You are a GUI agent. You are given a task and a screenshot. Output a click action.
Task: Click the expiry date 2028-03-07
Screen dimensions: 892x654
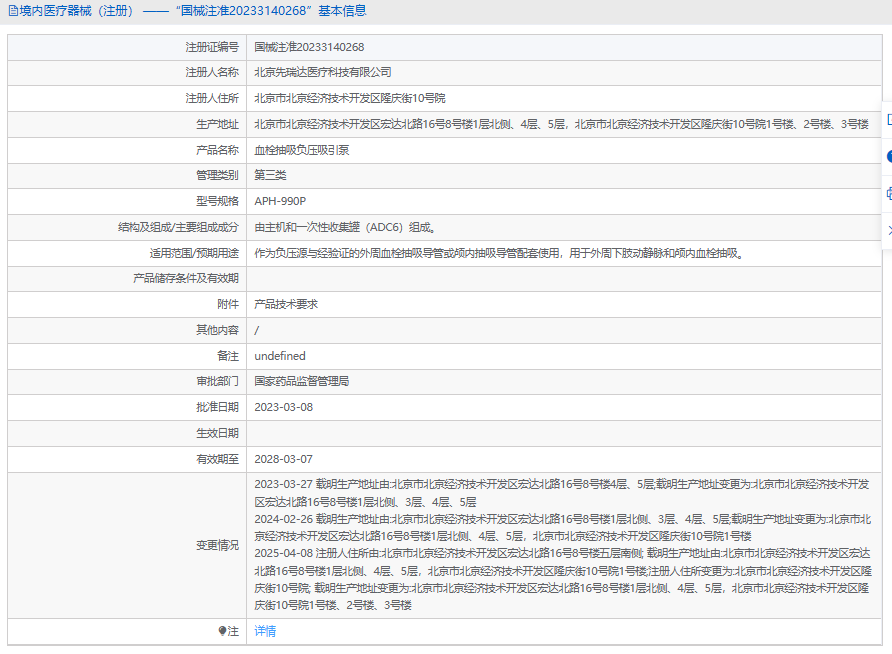(x=283, y=459)
